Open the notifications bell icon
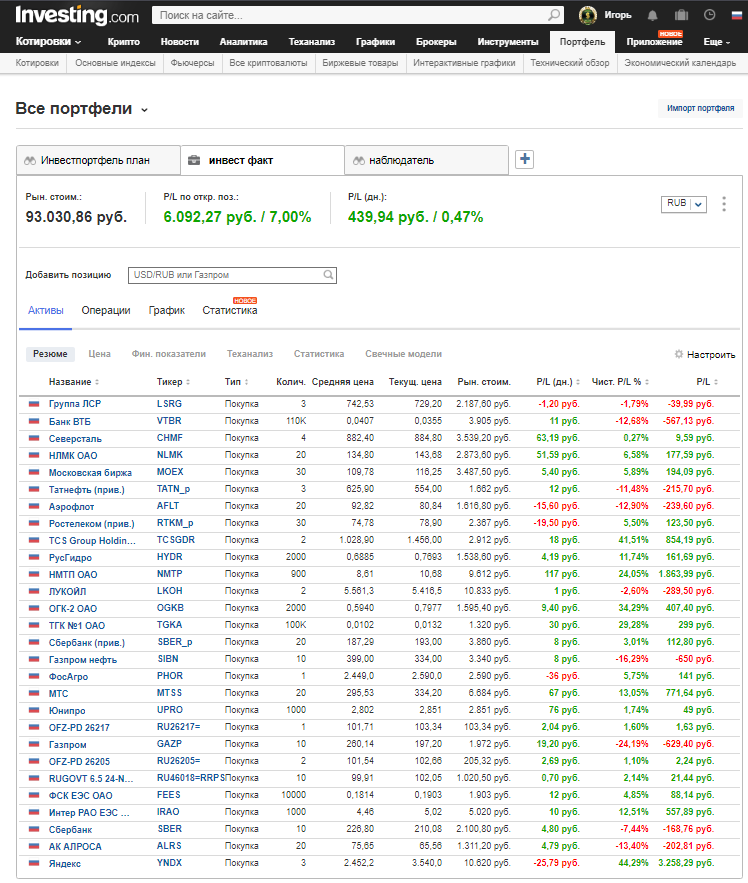Image resolution: width=748 pixels, height=883 pixels. click(652, 15)
